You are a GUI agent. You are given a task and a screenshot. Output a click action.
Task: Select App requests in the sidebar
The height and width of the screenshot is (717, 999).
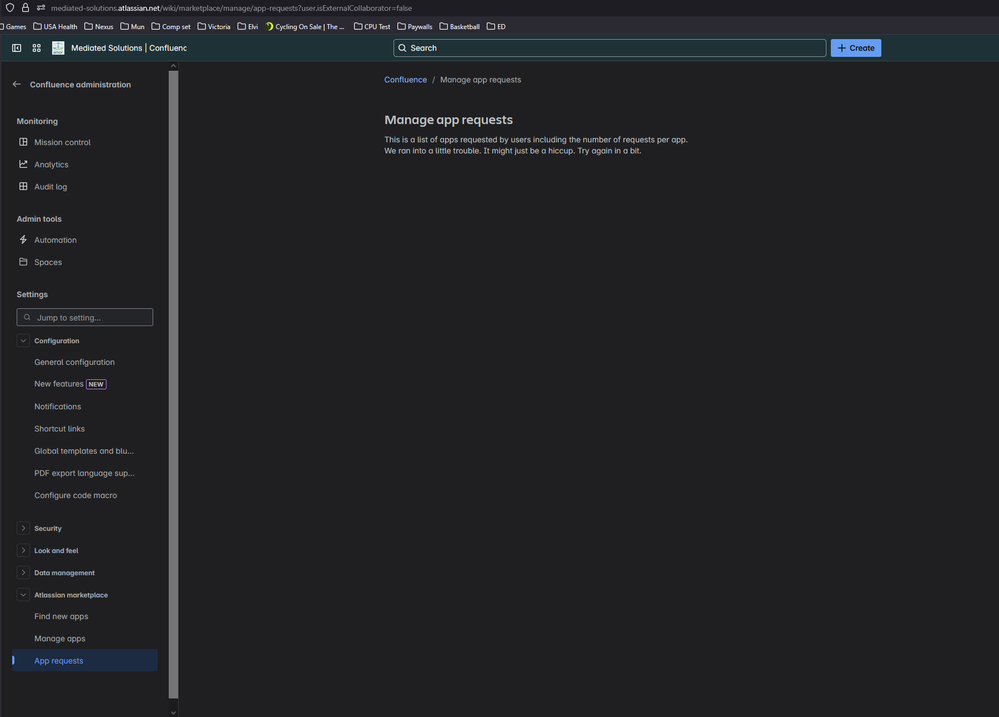[85, 660]
